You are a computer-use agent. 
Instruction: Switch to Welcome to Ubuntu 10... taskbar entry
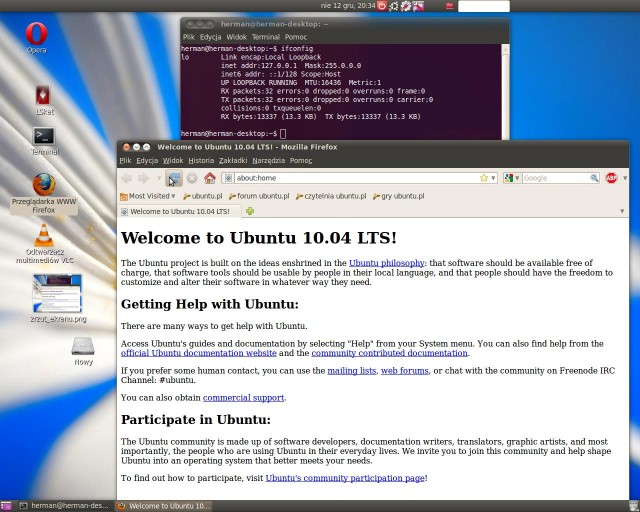point(164,506)
